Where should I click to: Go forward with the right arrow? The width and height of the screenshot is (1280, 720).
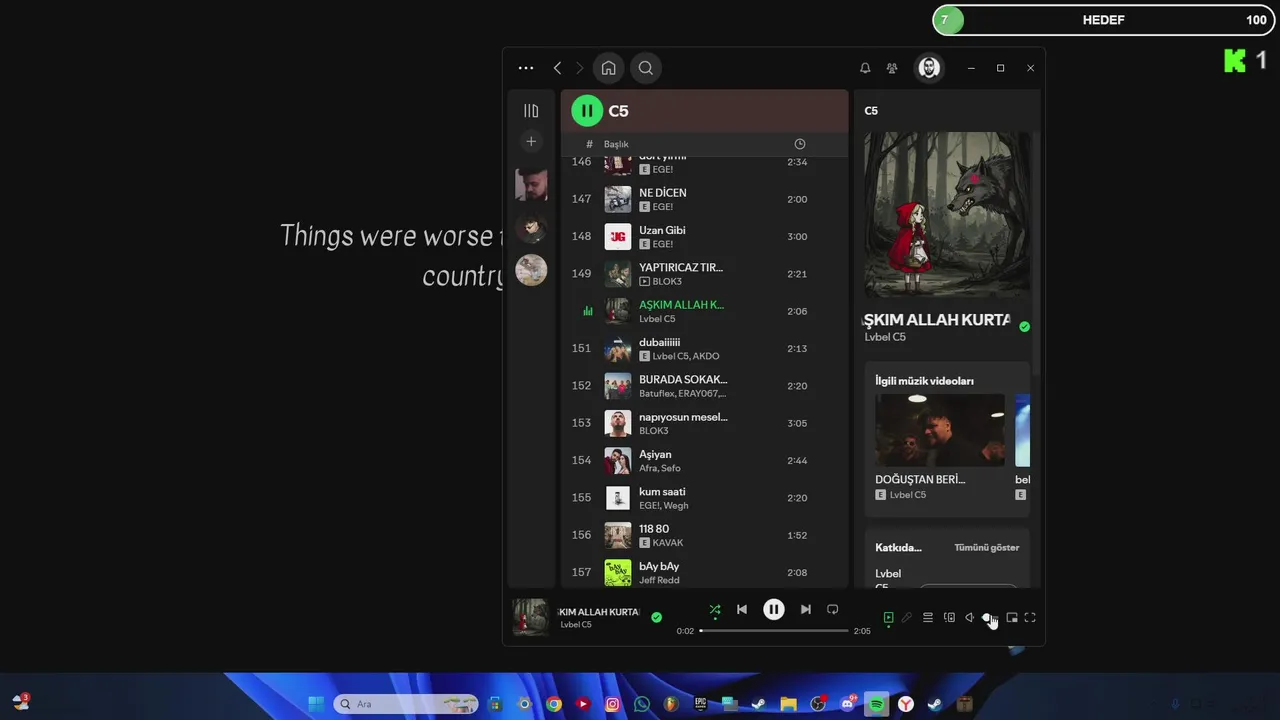pos(579,68)
